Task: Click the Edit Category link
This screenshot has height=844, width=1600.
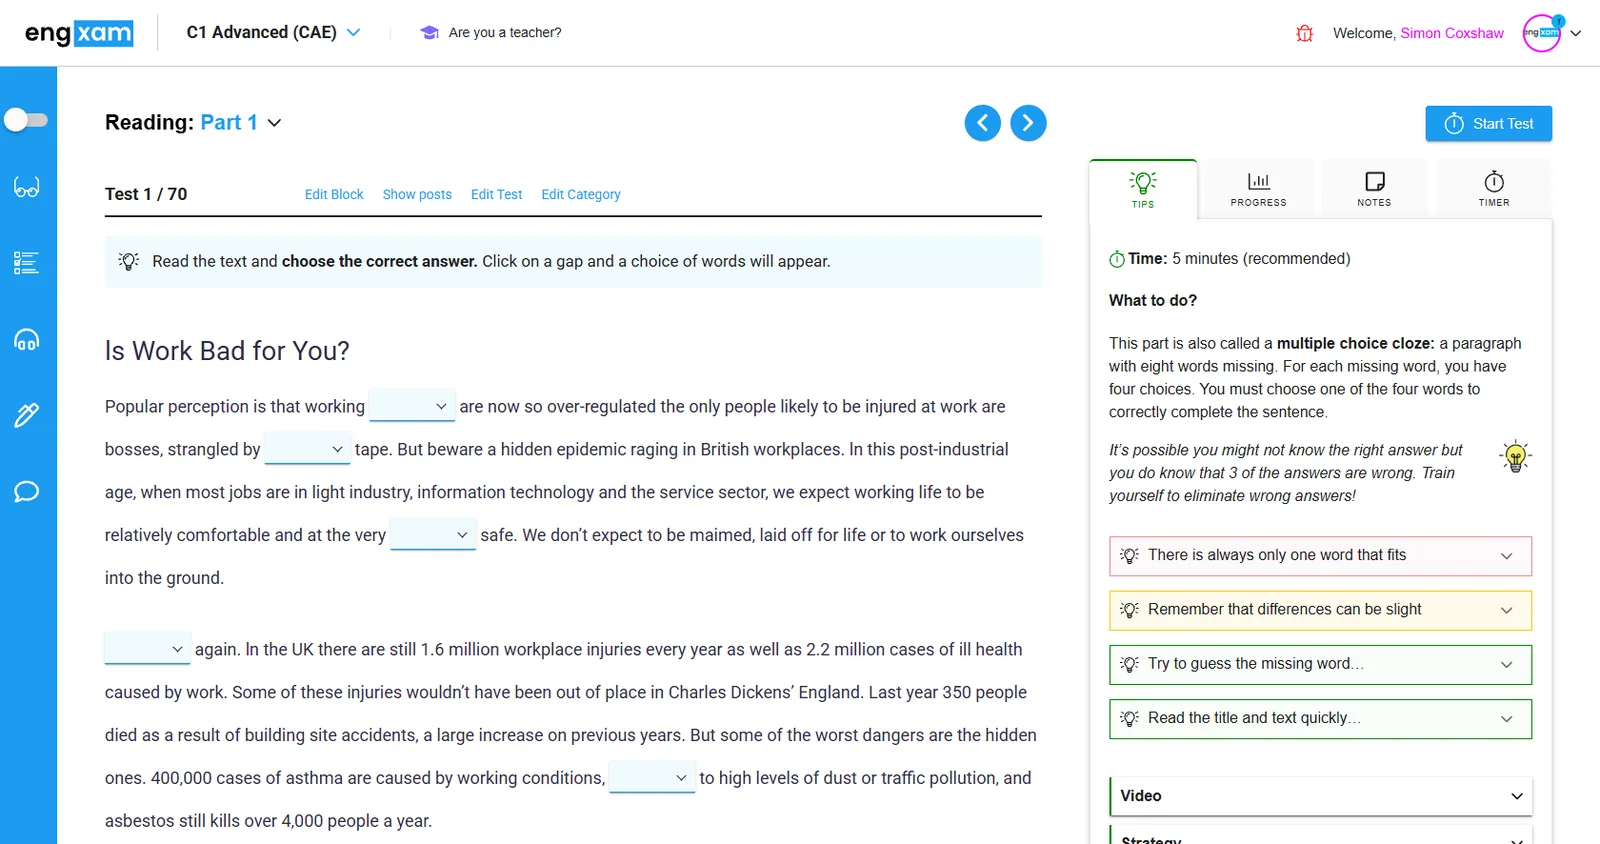Action: coord(581,194)
